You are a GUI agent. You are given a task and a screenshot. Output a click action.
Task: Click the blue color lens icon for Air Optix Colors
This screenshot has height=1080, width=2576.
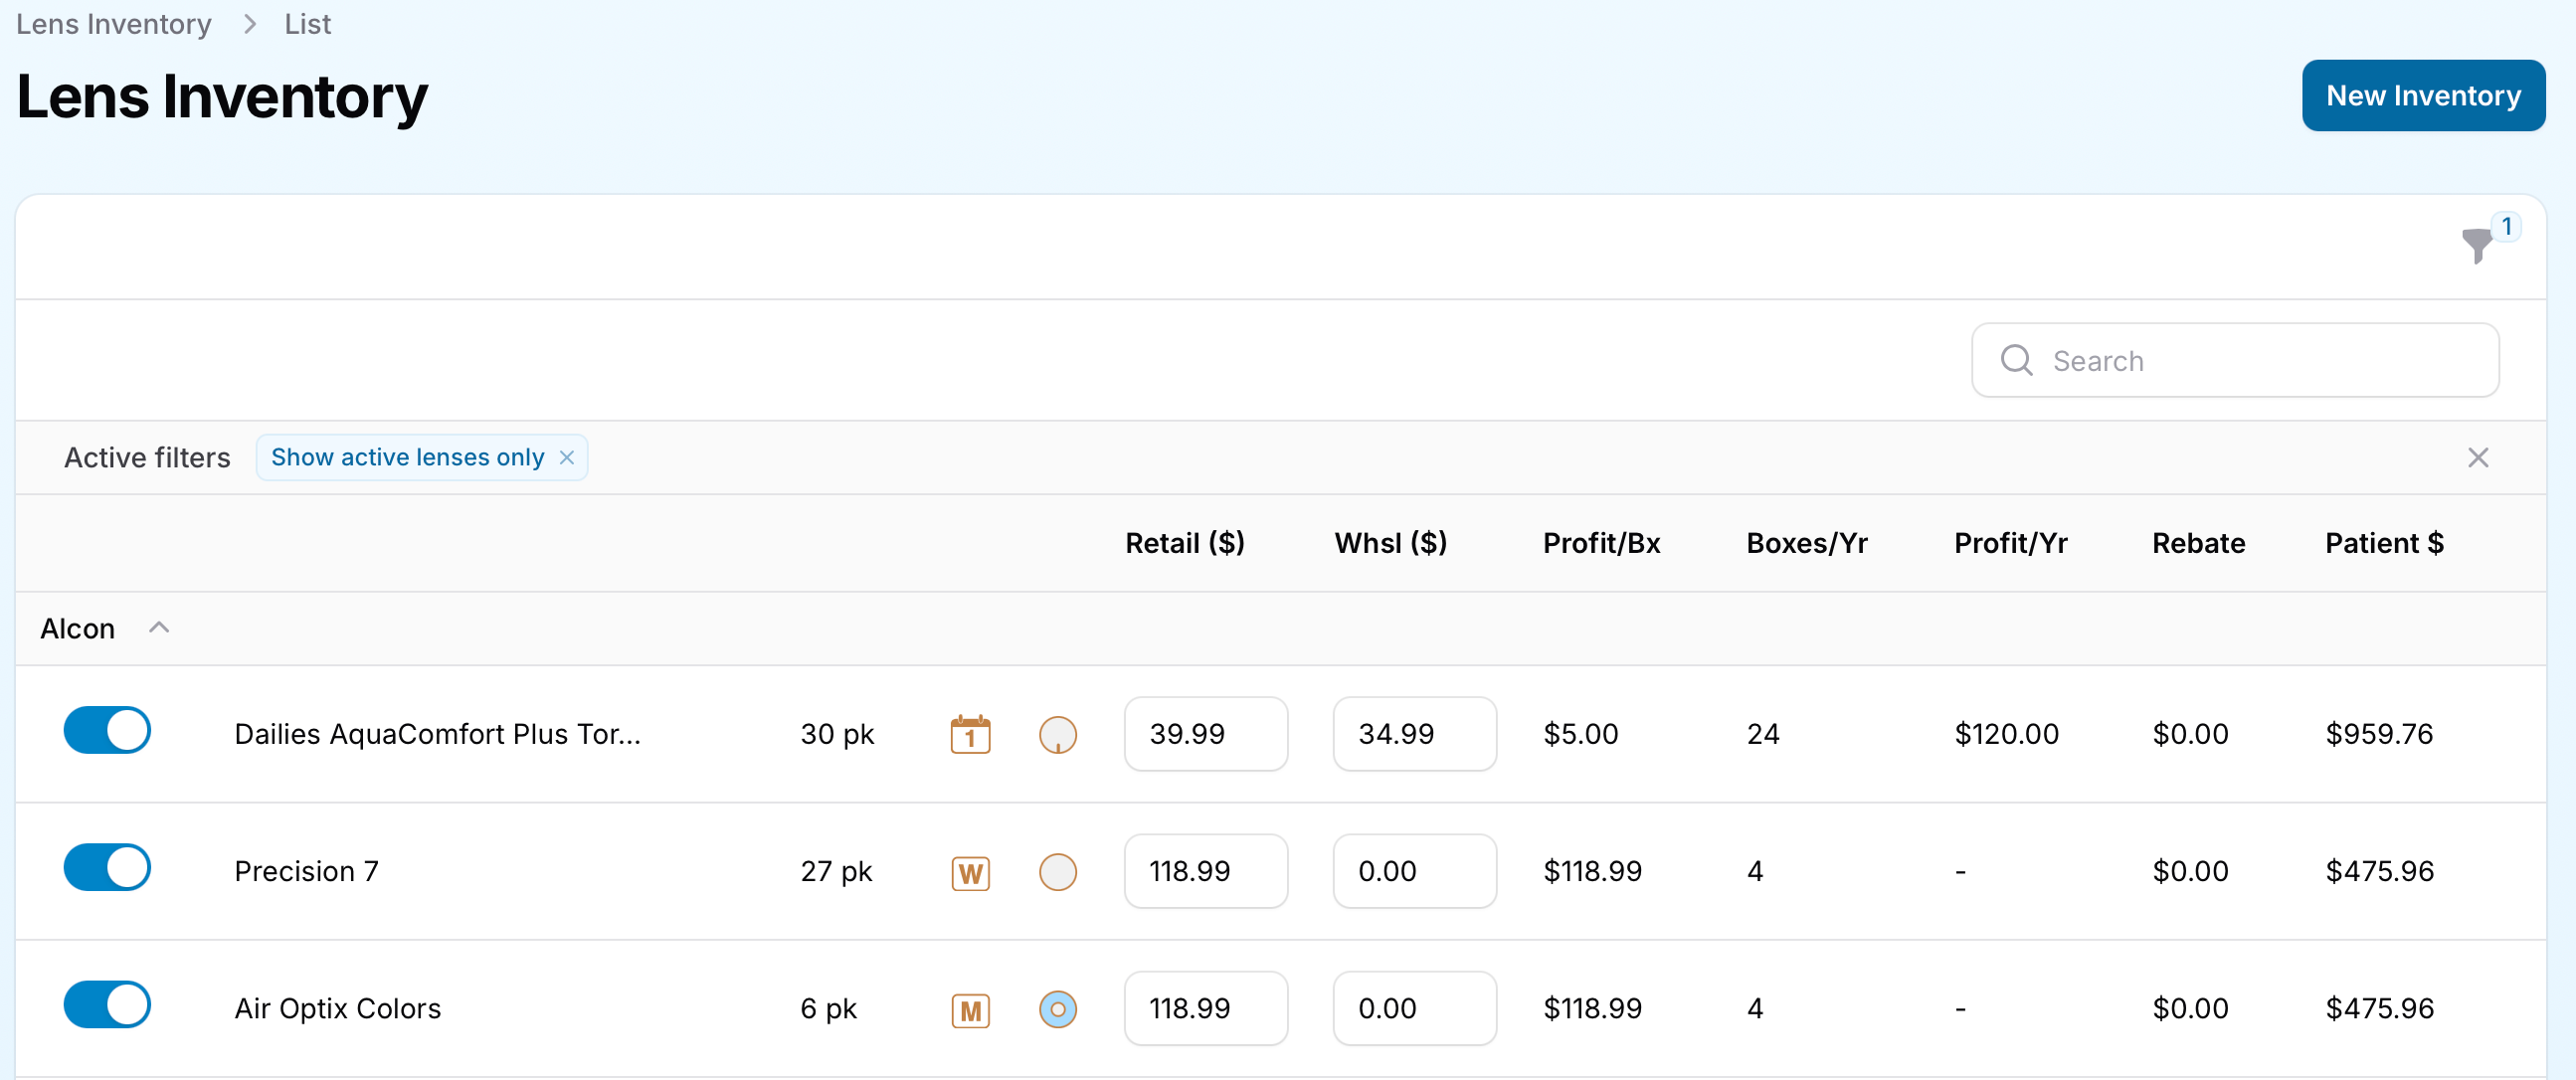click(x=1057, y=1008)
